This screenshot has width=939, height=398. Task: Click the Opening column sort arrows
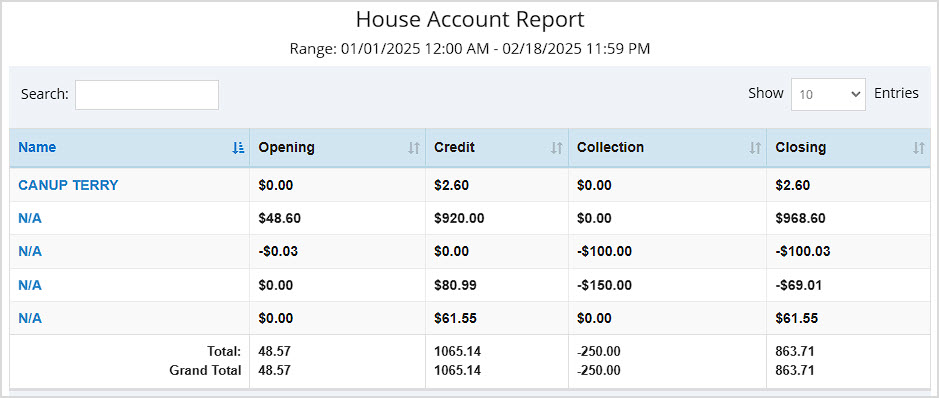[413, 148]
